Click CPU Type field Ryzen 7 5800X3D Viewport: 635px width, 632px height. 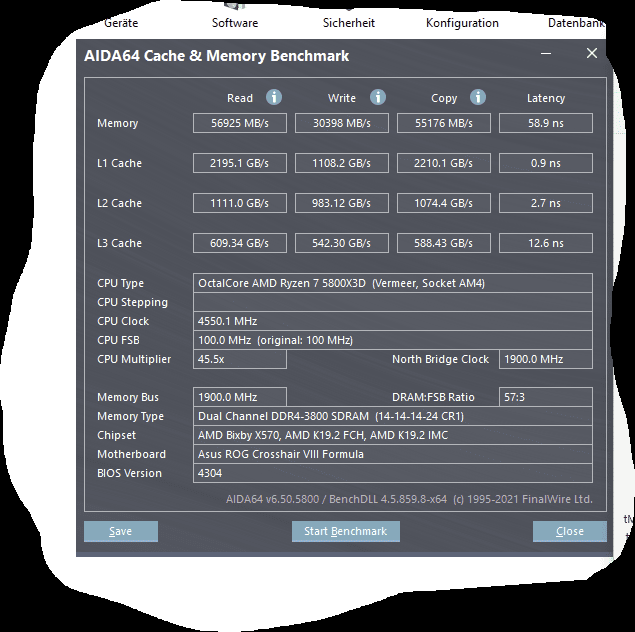[393, 283]
